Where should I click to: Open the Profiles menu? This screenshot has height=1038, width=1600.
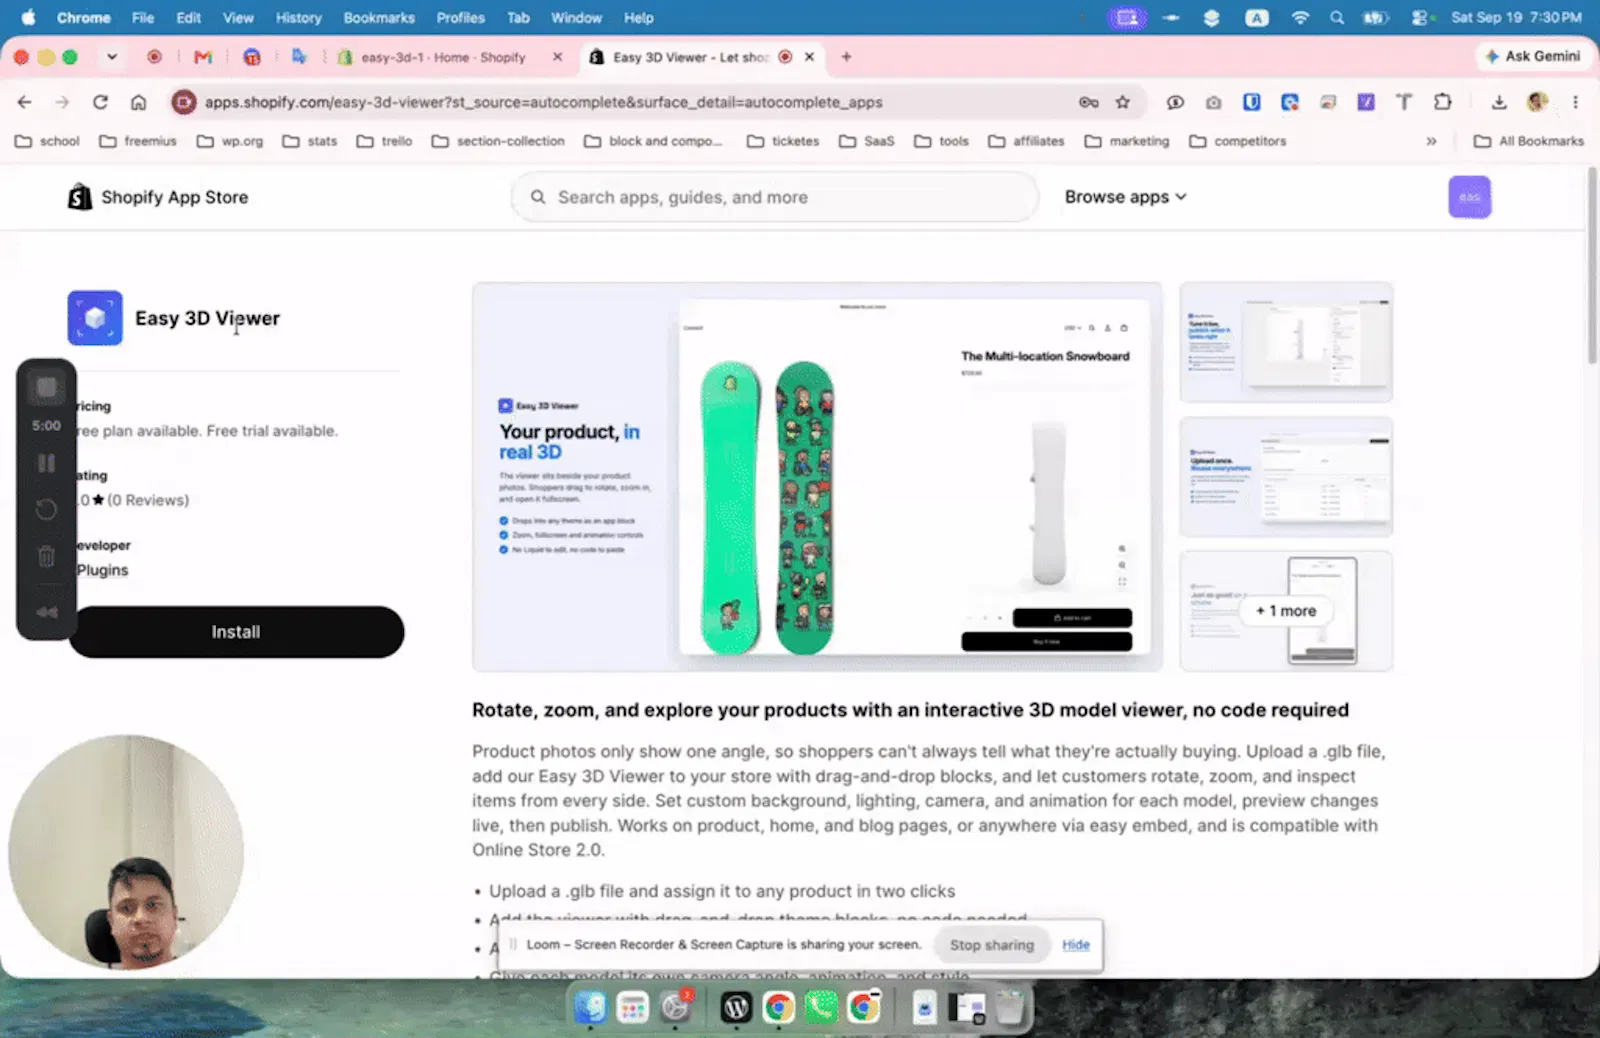tap(460, 18)
